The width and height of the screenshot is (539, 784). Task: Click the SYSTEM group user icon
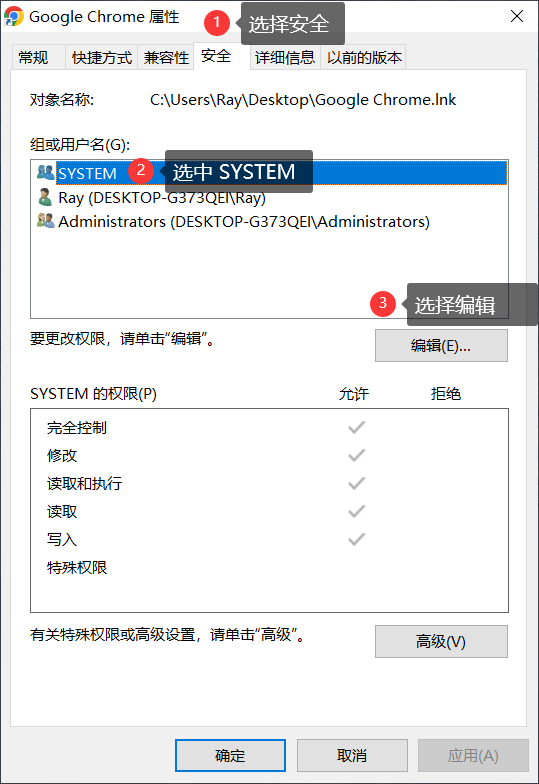click(x=46, y=173)
